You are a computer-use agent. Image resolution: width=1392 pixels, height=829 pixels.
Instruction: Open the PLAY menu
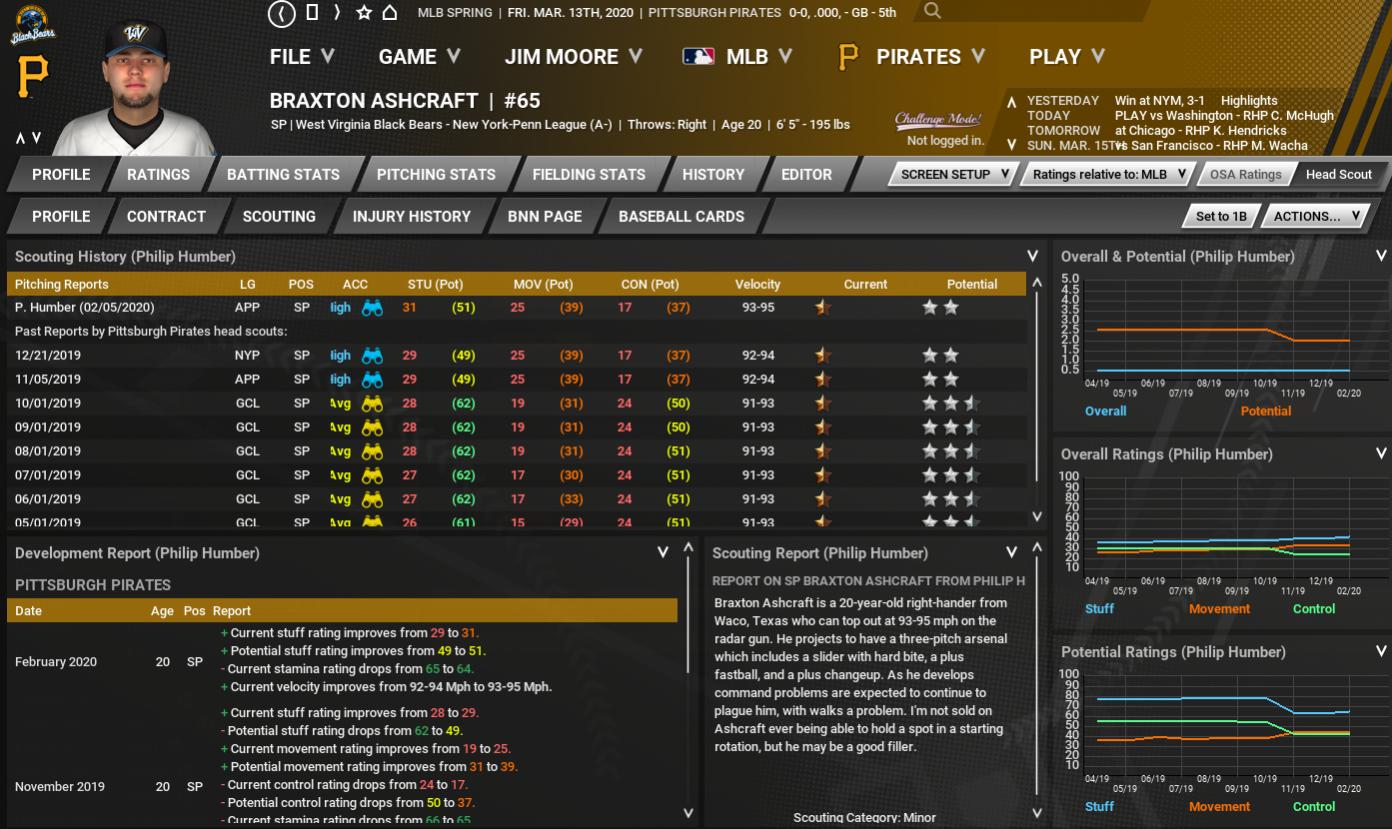point(1066,57)
